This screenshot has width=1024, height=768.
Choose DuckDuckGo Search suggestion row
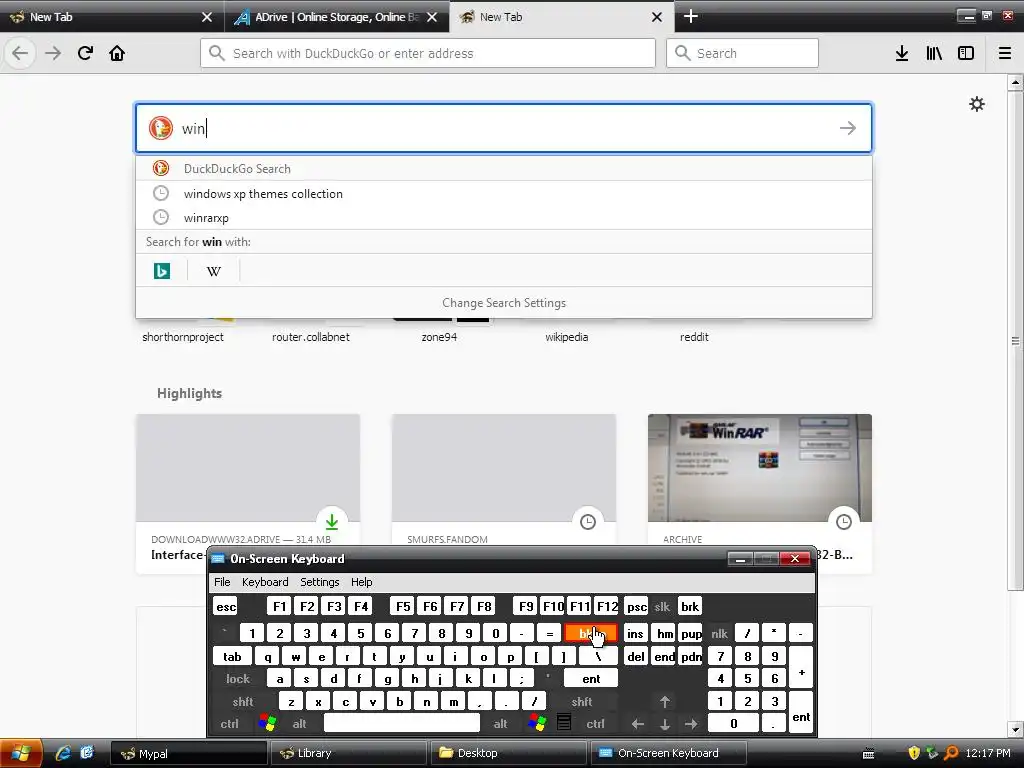[x=504, y=168]
